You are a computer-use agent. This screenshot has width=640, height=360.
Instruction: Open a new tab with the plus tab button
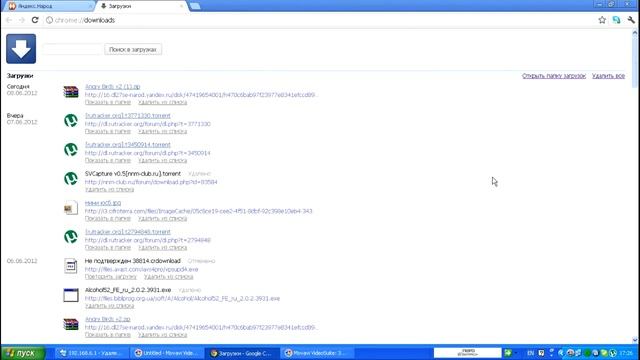(195, 6)
